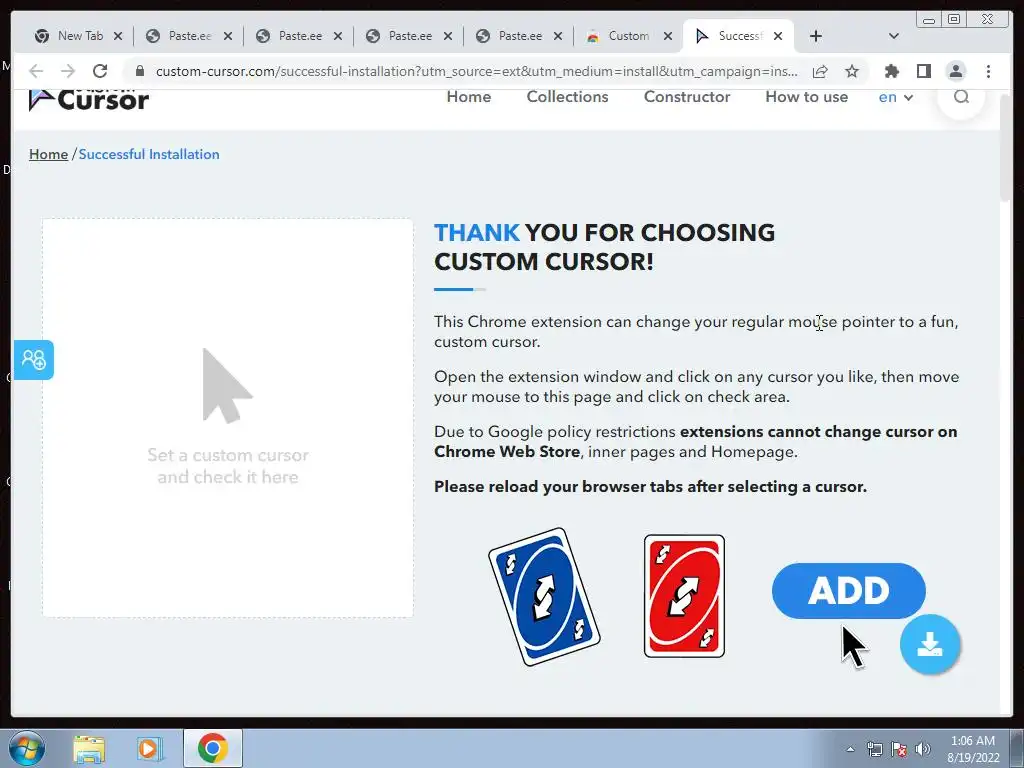The height and width of the screenshot is (768, 1024).
Task: Close the active Successful tab
Action: coord(778,36)
